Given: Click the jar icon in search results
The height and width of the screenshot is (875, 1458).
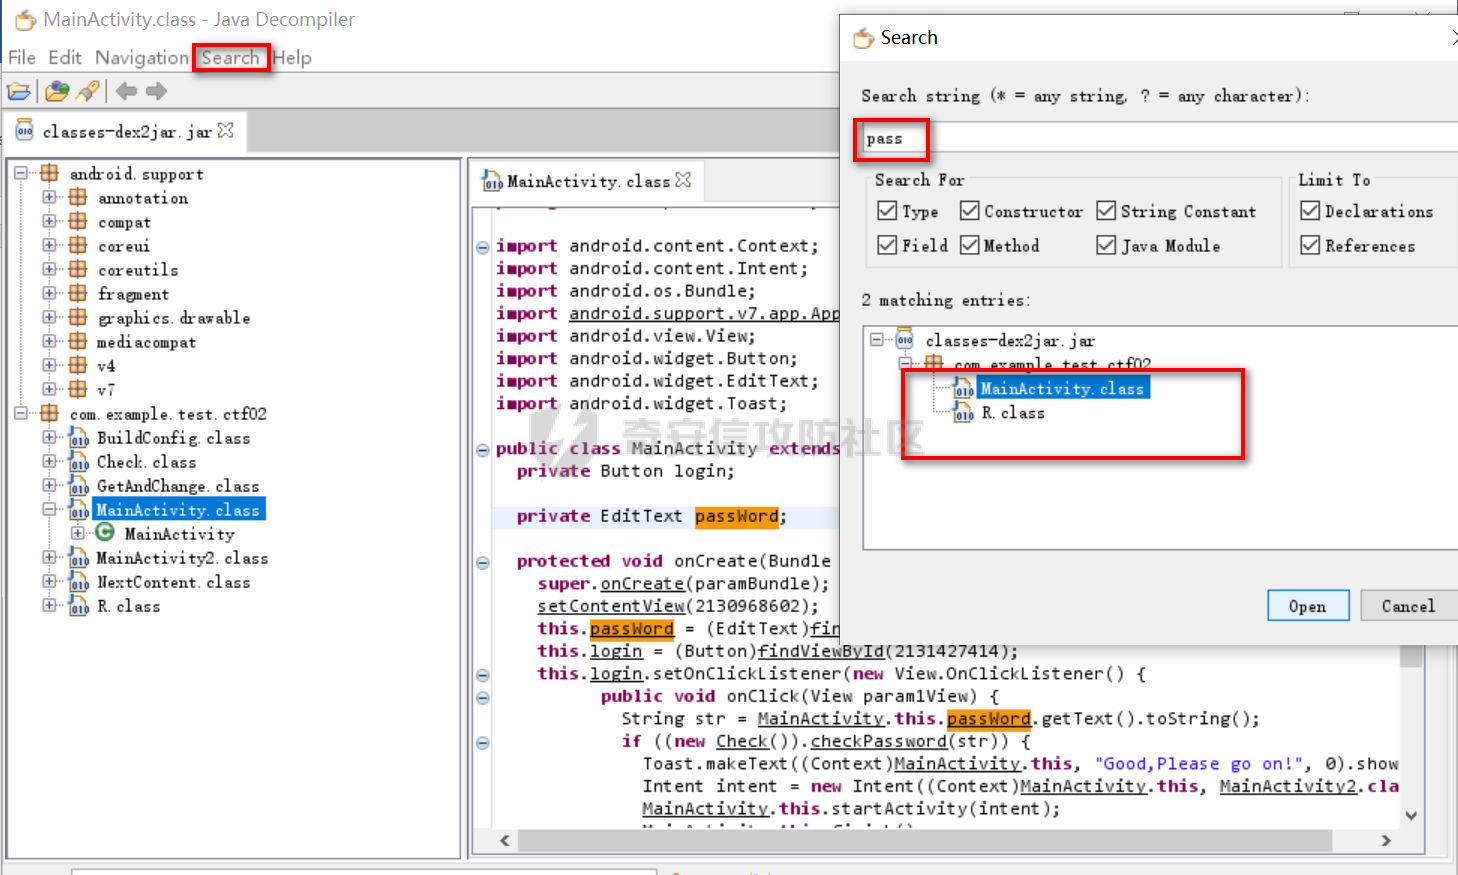Looking at the screenshot, I should (905, 339).
